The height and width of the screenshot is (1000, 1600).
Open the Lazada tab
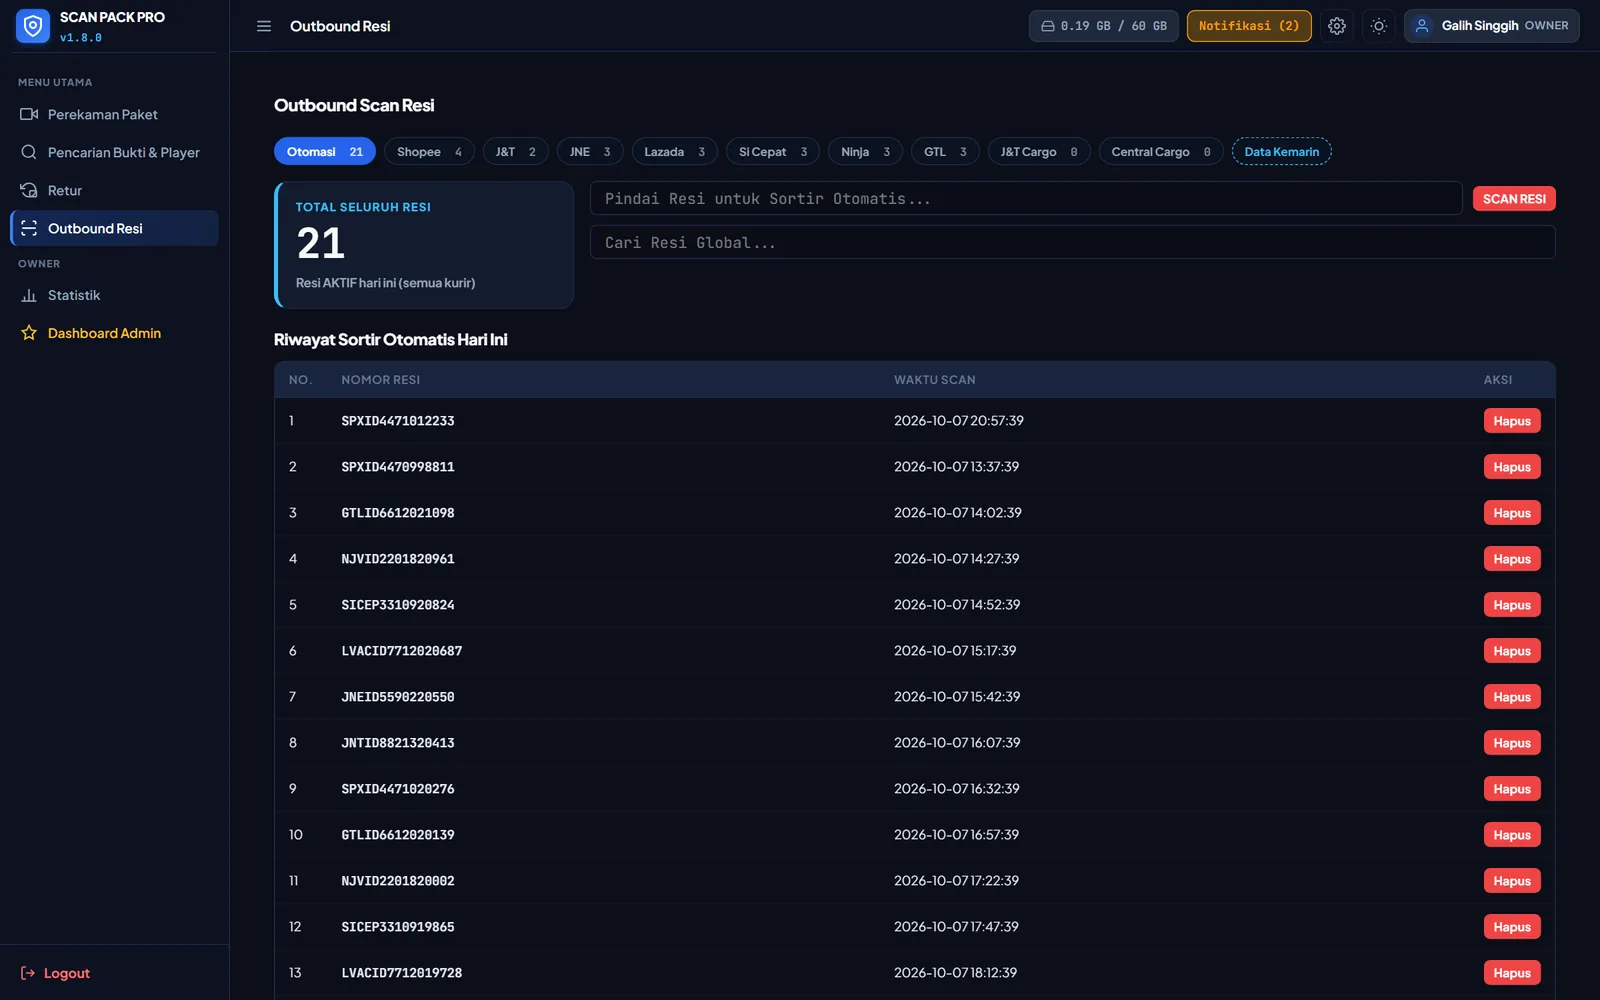point(675,151)
